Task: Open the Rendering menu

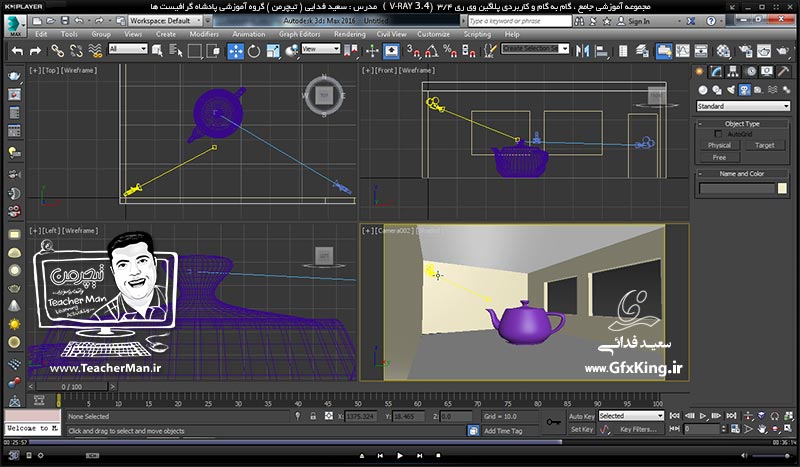Action: coord(349,34)
